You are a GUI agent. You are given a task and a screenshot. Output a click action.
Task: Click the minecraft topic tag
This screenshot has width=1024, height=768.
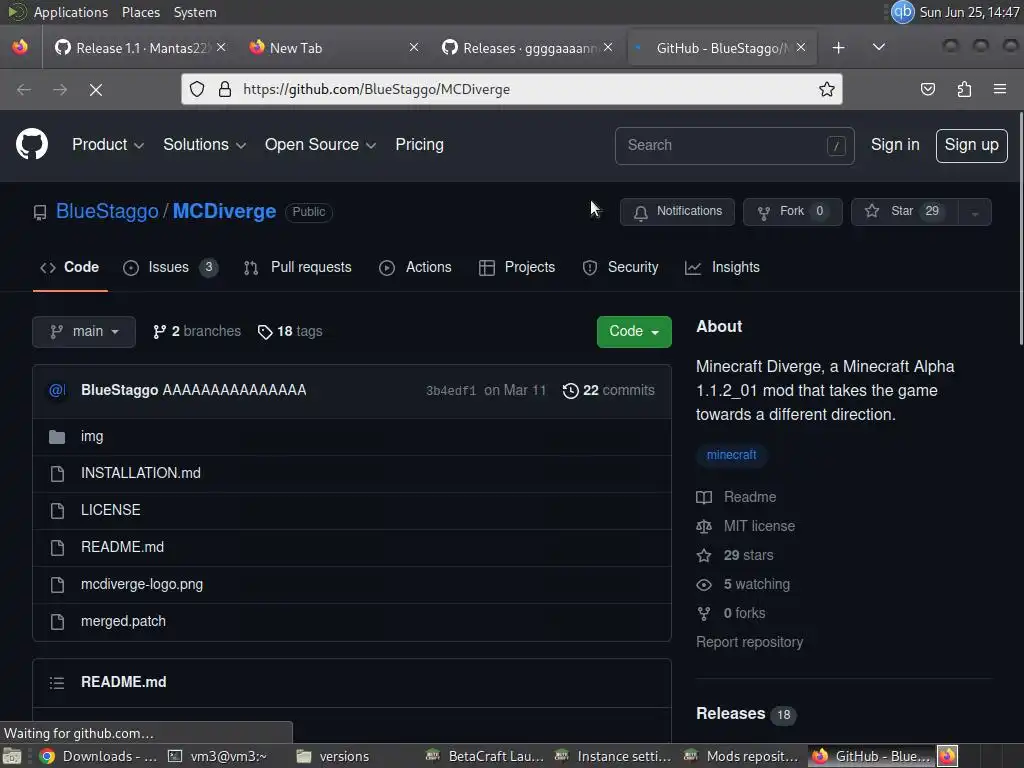pyautogui.click(x=731, y=455)
